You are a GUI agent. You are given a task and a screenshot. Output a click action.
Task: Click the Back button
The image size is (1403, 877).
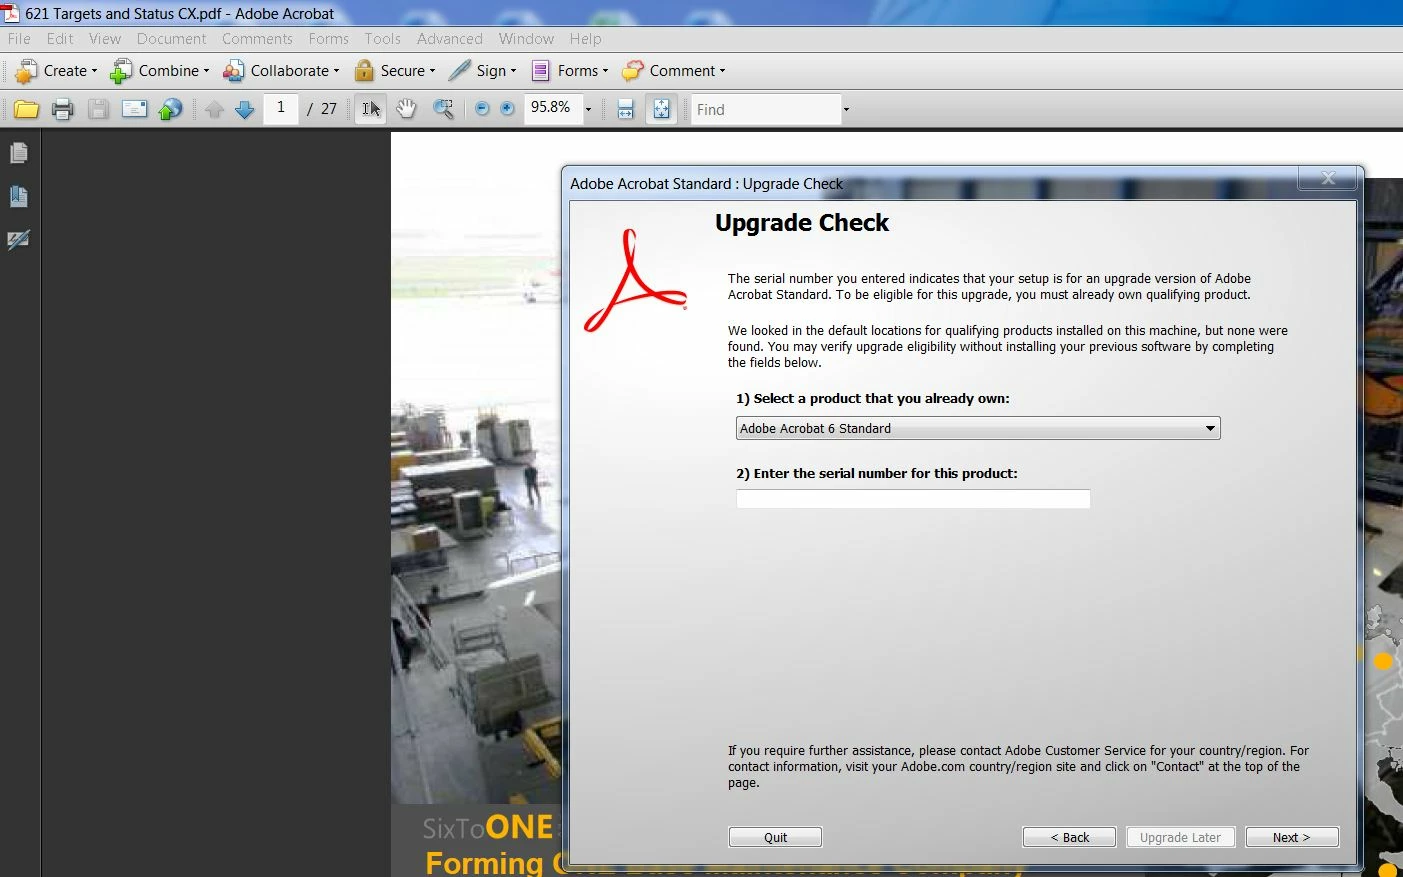click(1069, 837)
